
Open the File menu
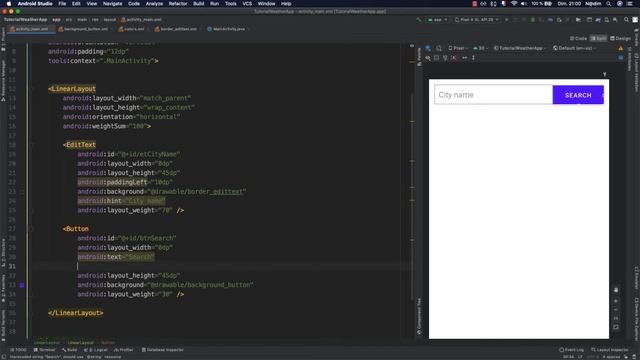tap(62, 4)
